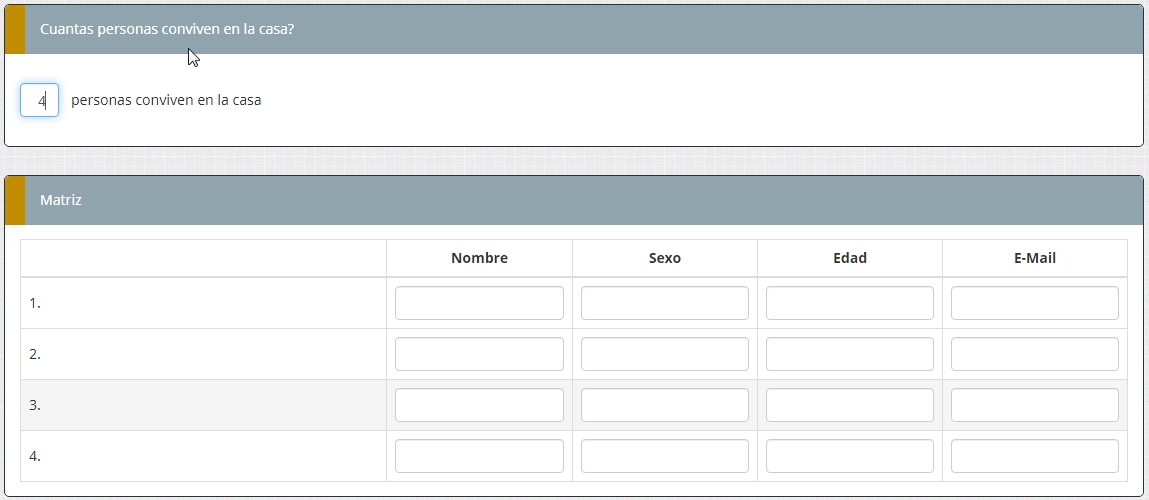Click the Nombre field in row 3
Screen dimensions: 1149x500
pos(479,405)
